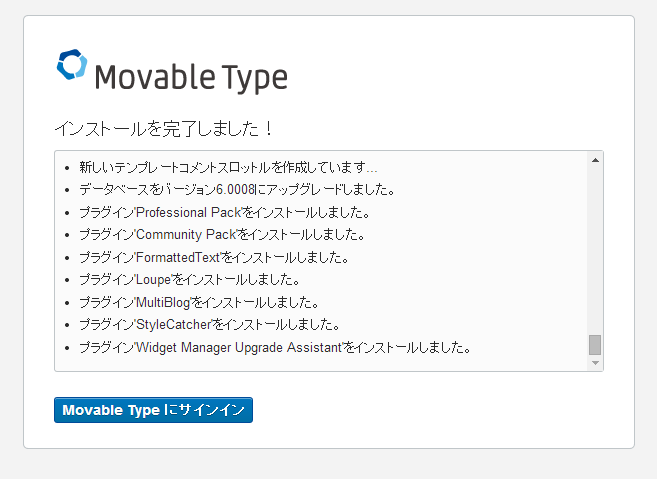Select the 新しいテンプレートコメントスロットル log line
The height and width of the screenshot is (479, 657).
coord(229,167)
